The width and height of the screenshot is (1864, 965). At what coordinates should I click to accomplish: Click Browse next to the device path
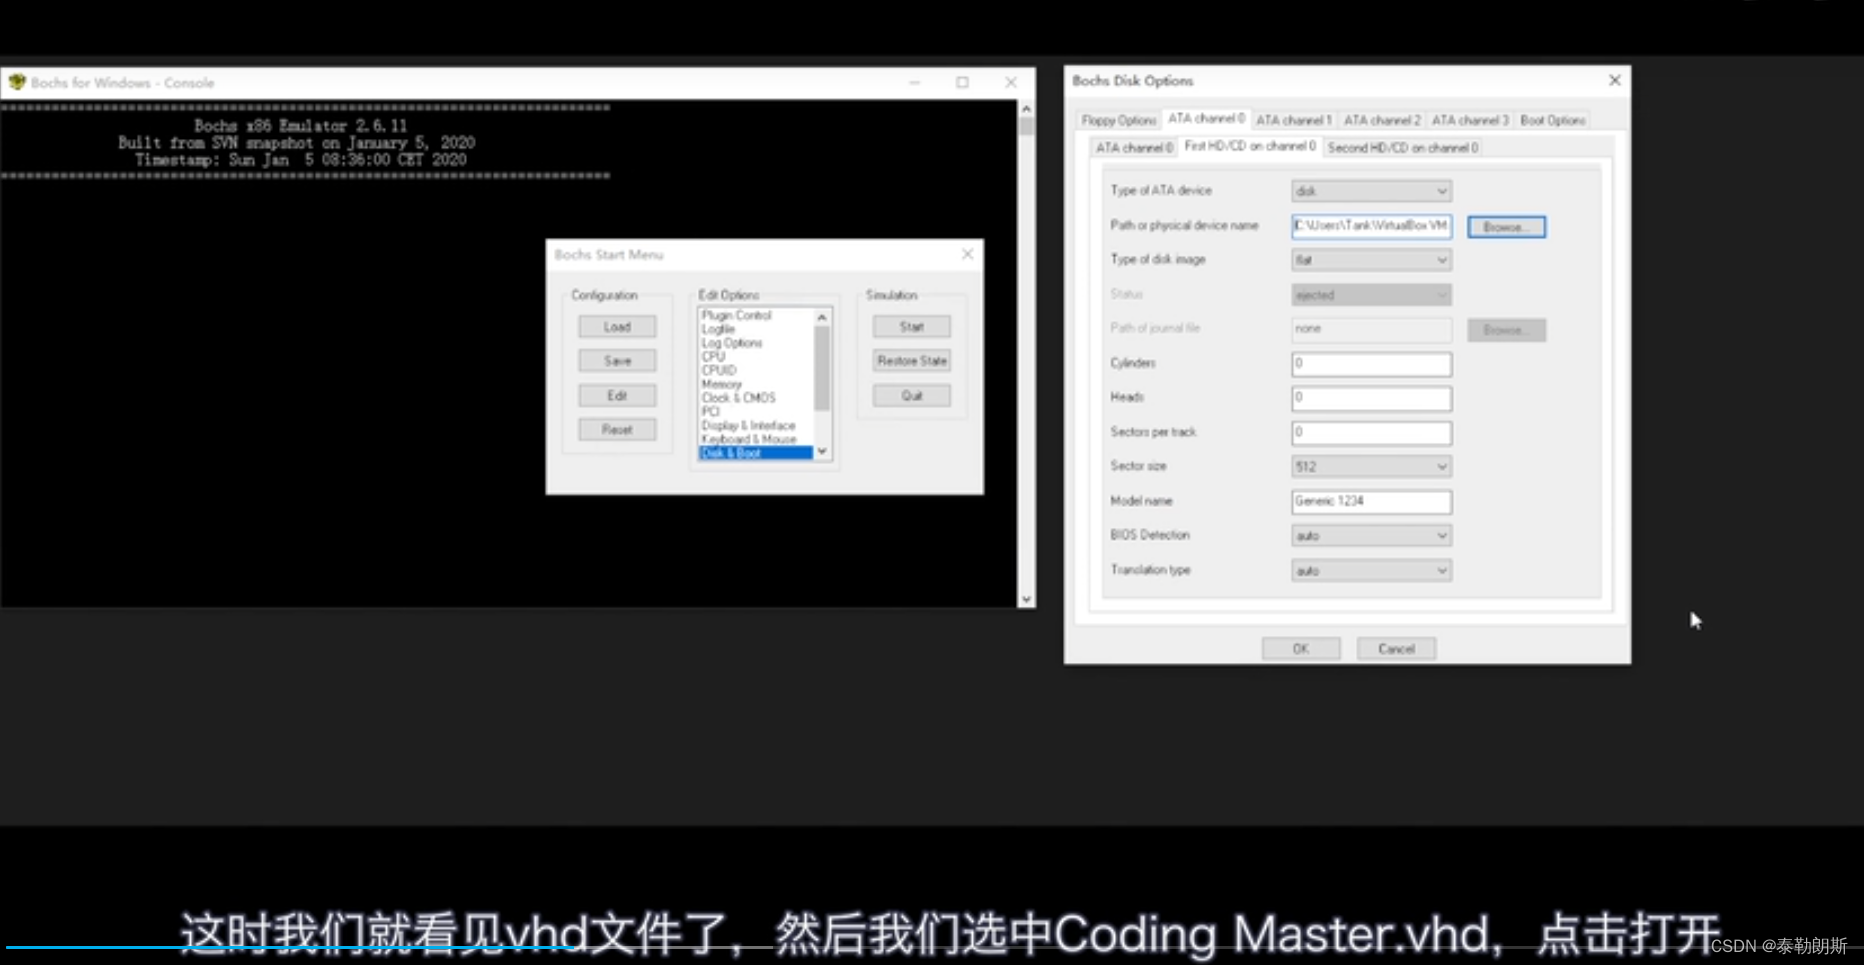coord(1506,227)
